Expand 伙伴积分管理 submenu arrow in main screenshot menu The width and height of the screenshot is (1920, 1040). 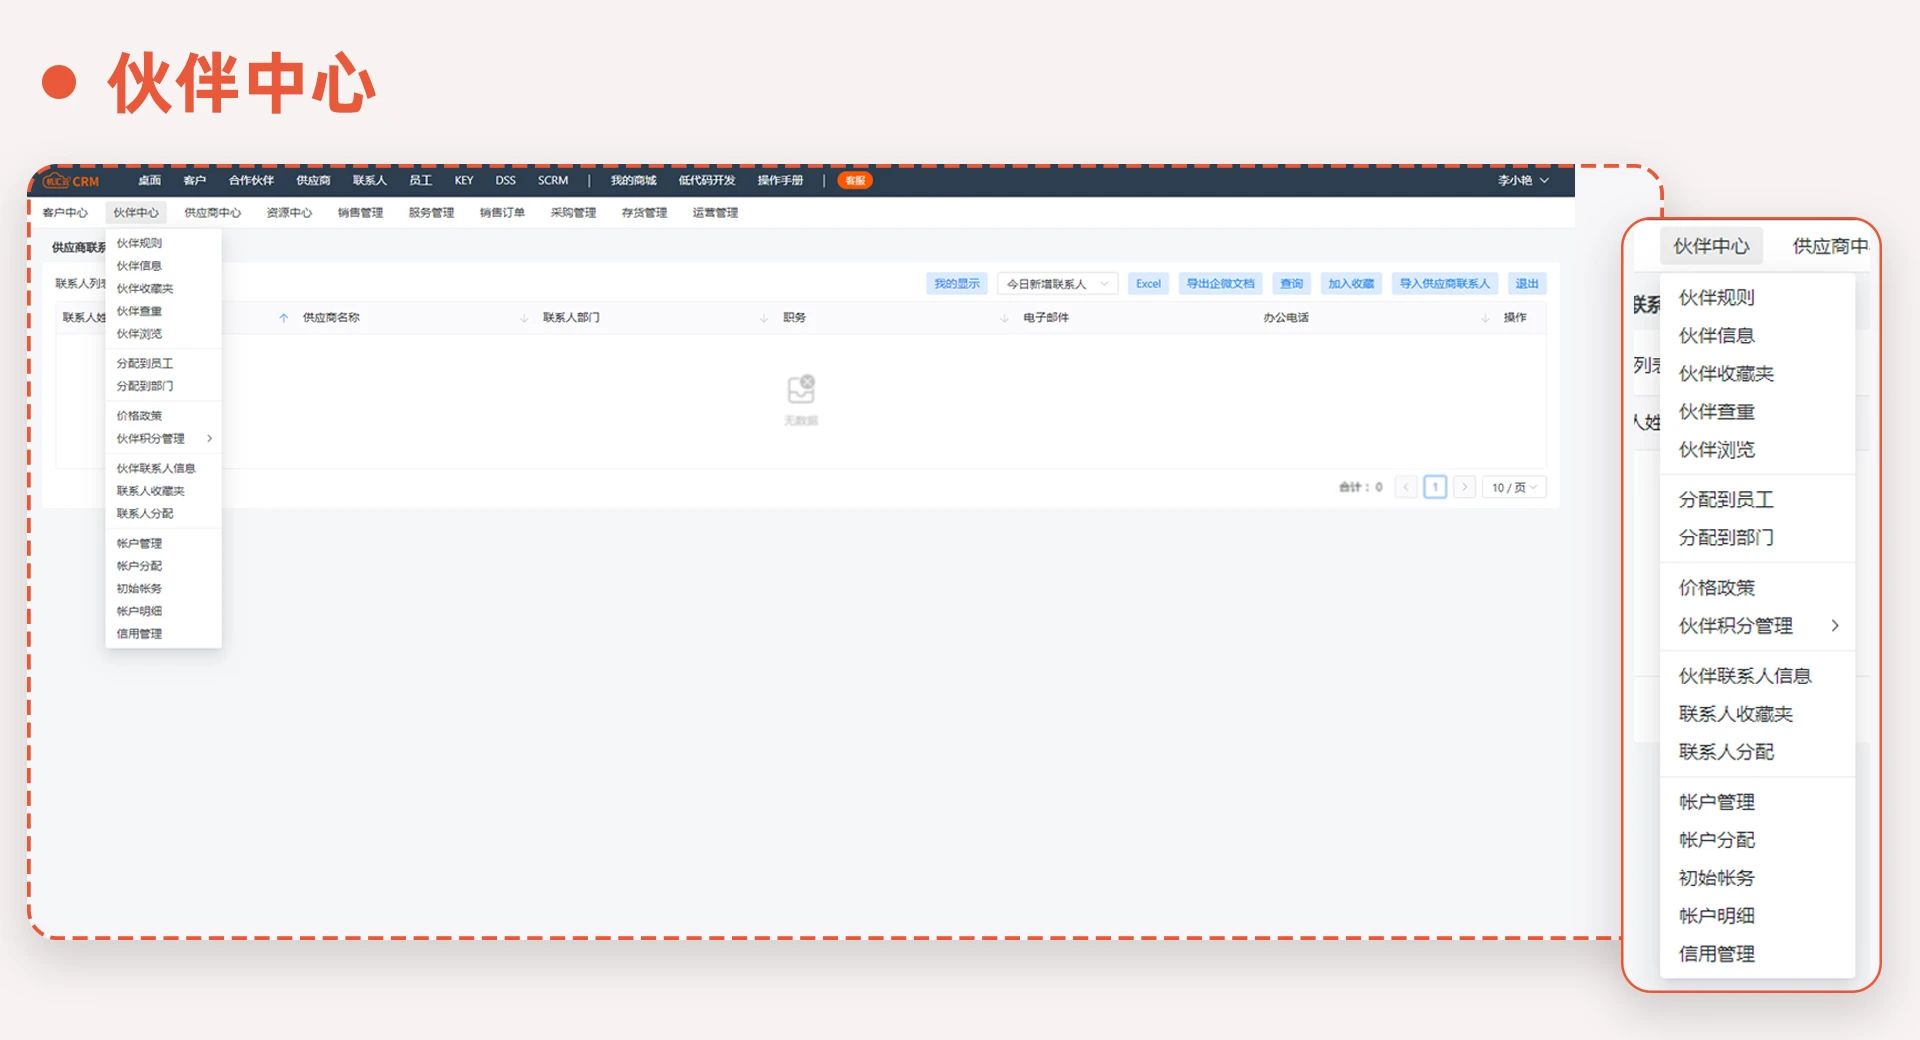pyautogui.click(x=209, y=438)
